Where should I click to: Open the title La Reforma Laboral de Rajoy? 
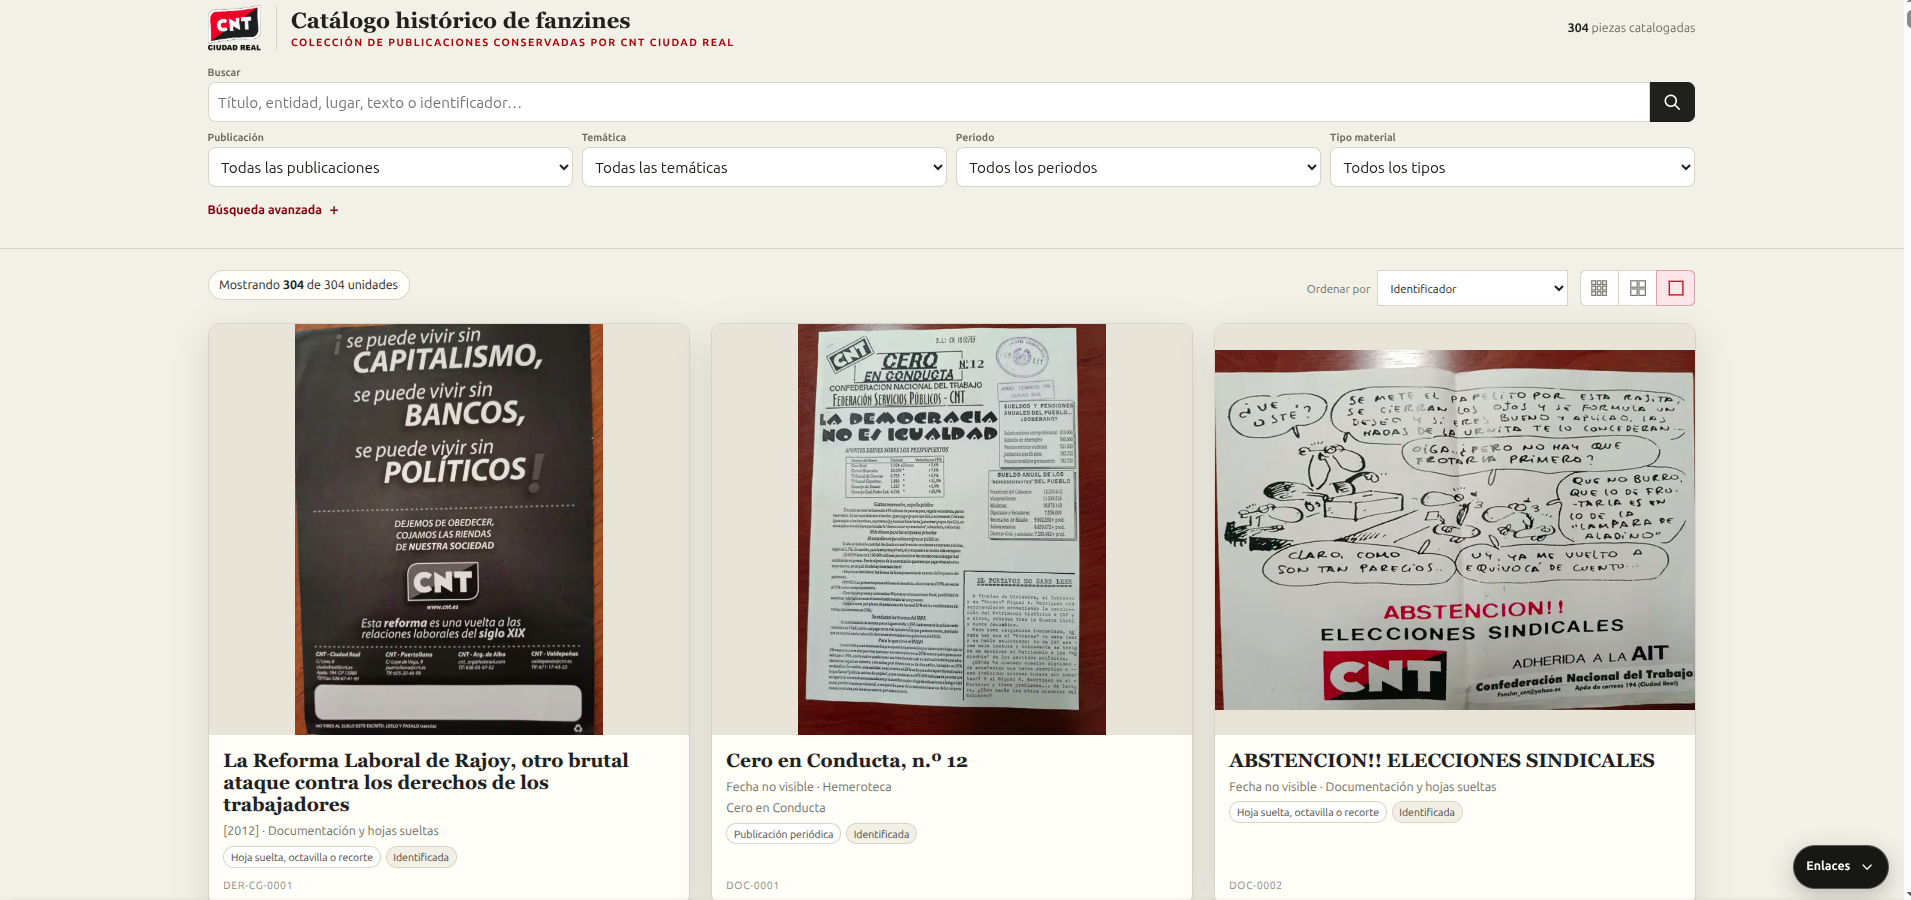click(426, 782)
